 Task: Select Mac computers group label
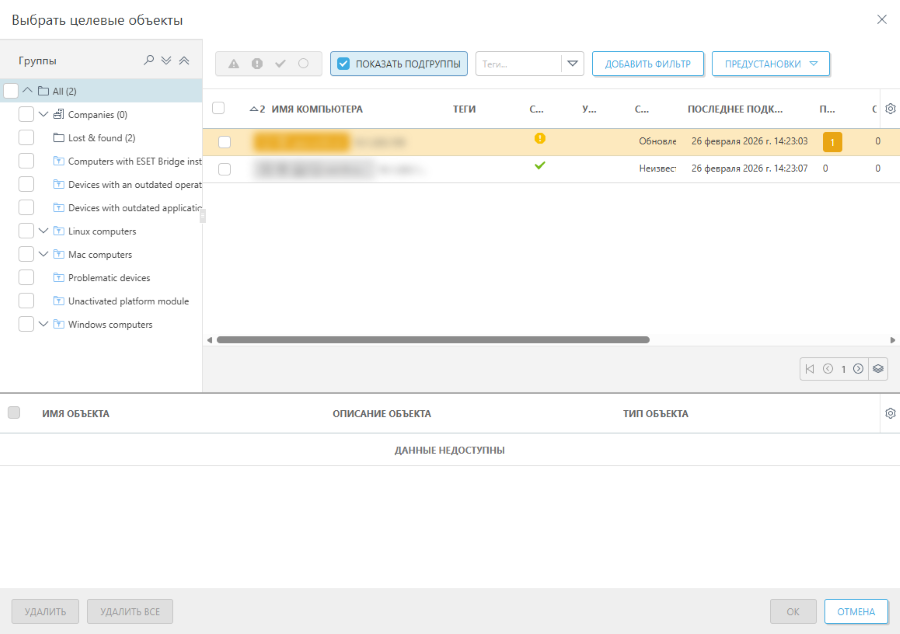(x=100, y=254)
